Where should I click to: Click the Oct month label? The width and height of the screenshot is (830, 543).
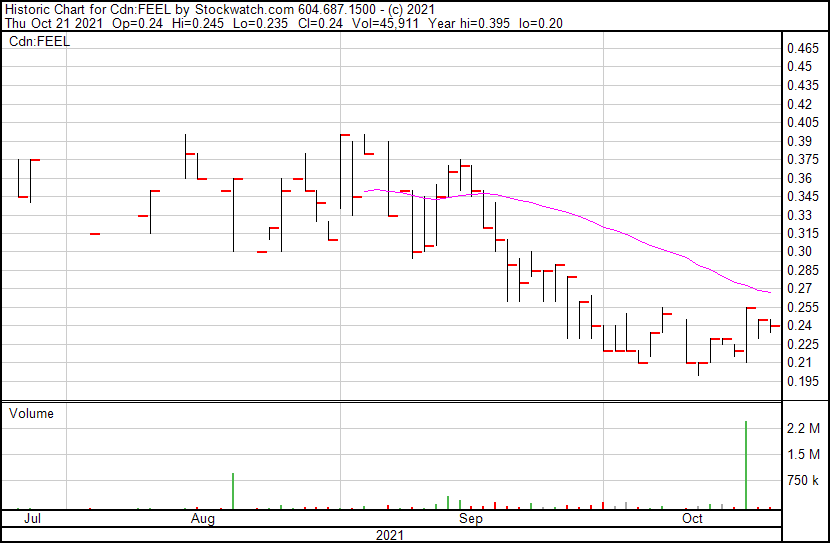tap(692, 518)
